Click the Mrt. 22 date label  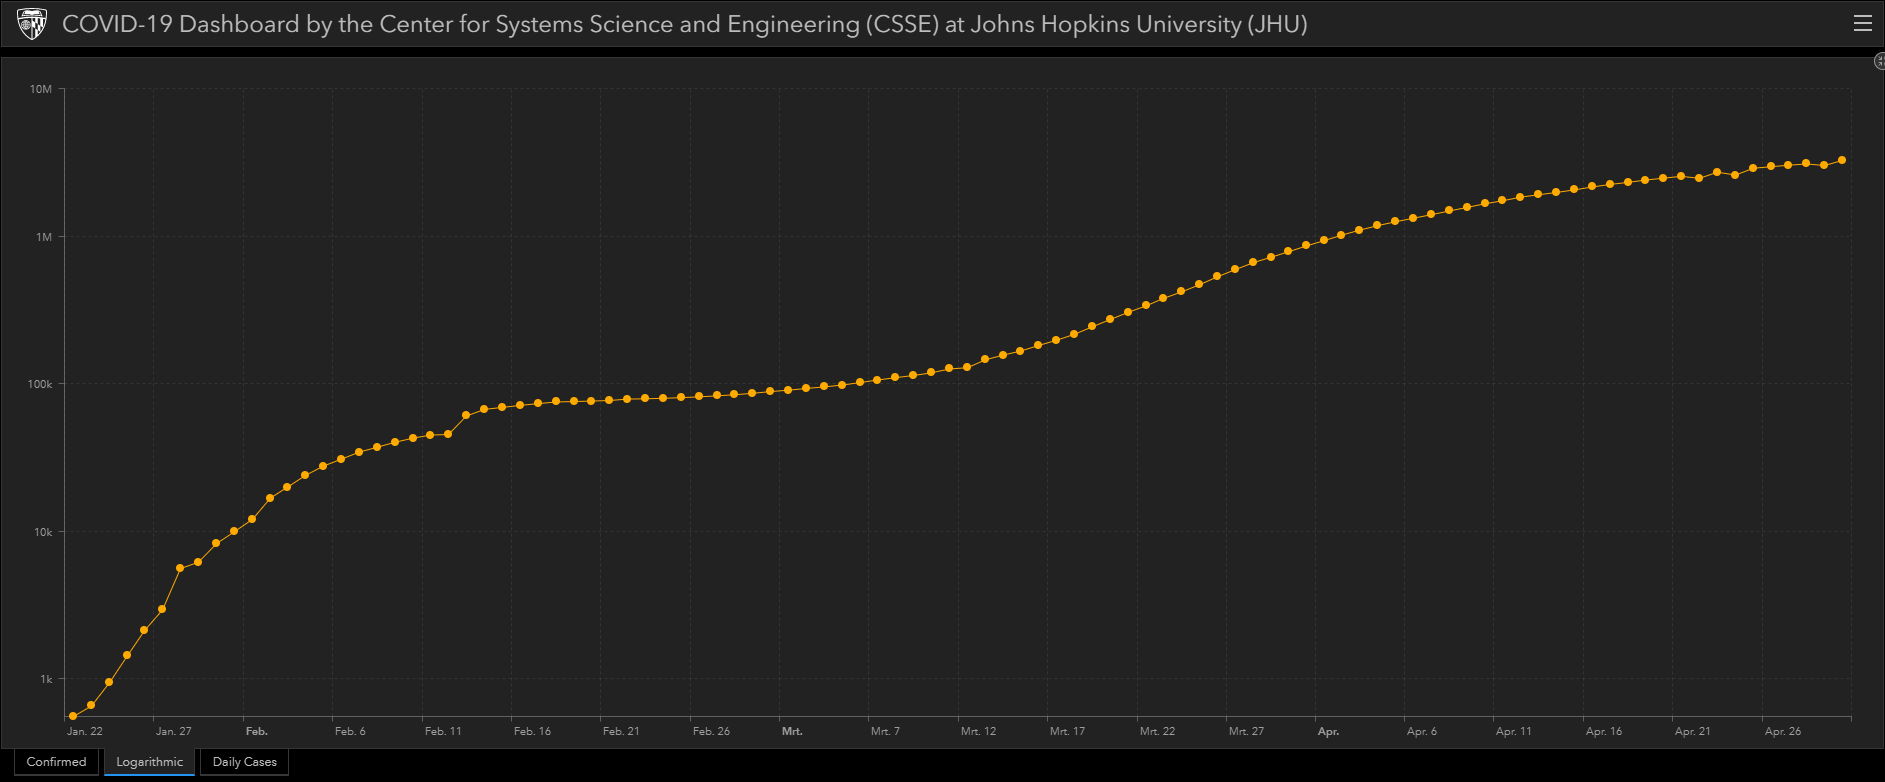(x=1157, y=731)
